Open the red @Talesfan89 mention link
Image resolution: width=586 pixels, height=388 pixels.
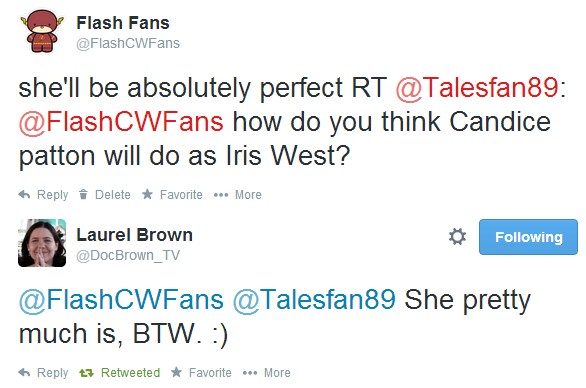(477, 88)
